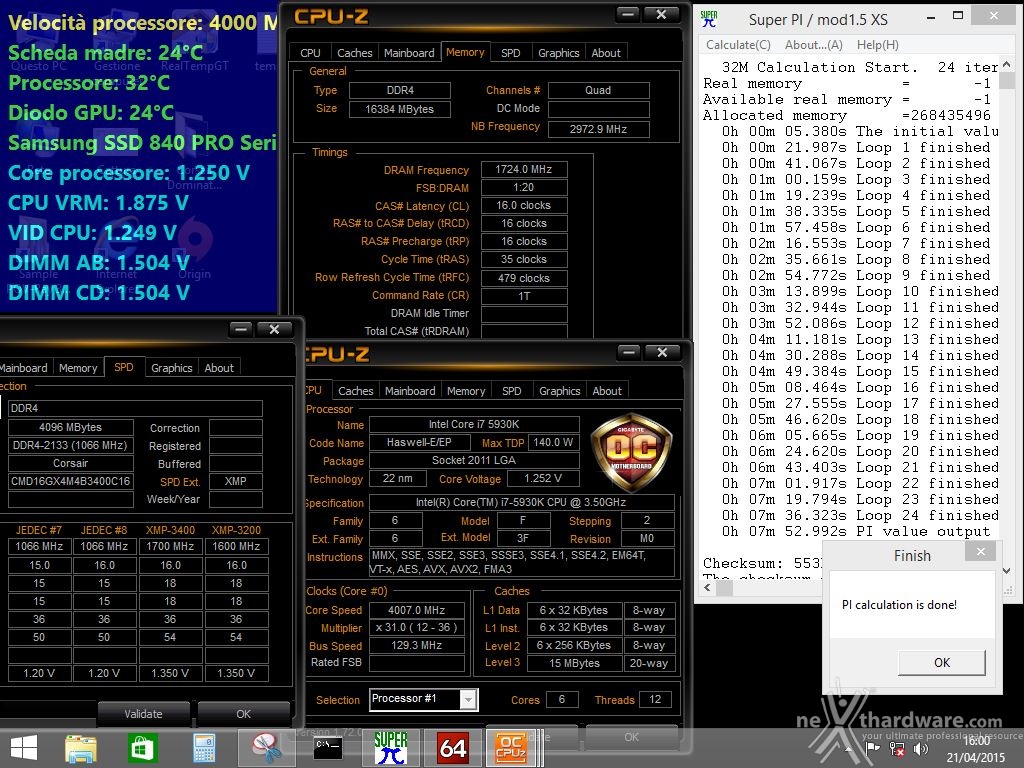Close the Finish dialog with X
This screenshot has width=1024, height=768.
coord(981,552)
